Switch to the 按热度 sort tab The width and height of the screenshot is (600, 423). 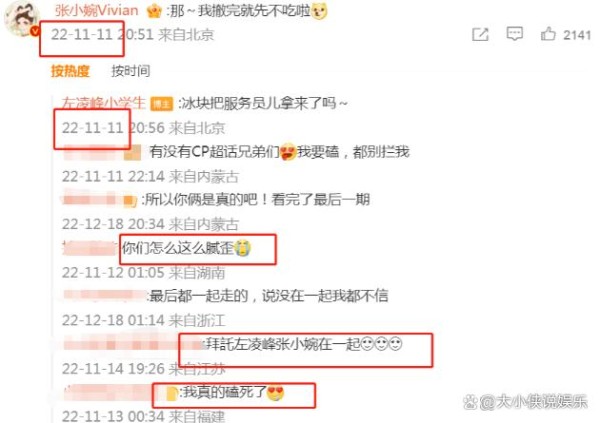pyautogui.click(x=70, y=71)
